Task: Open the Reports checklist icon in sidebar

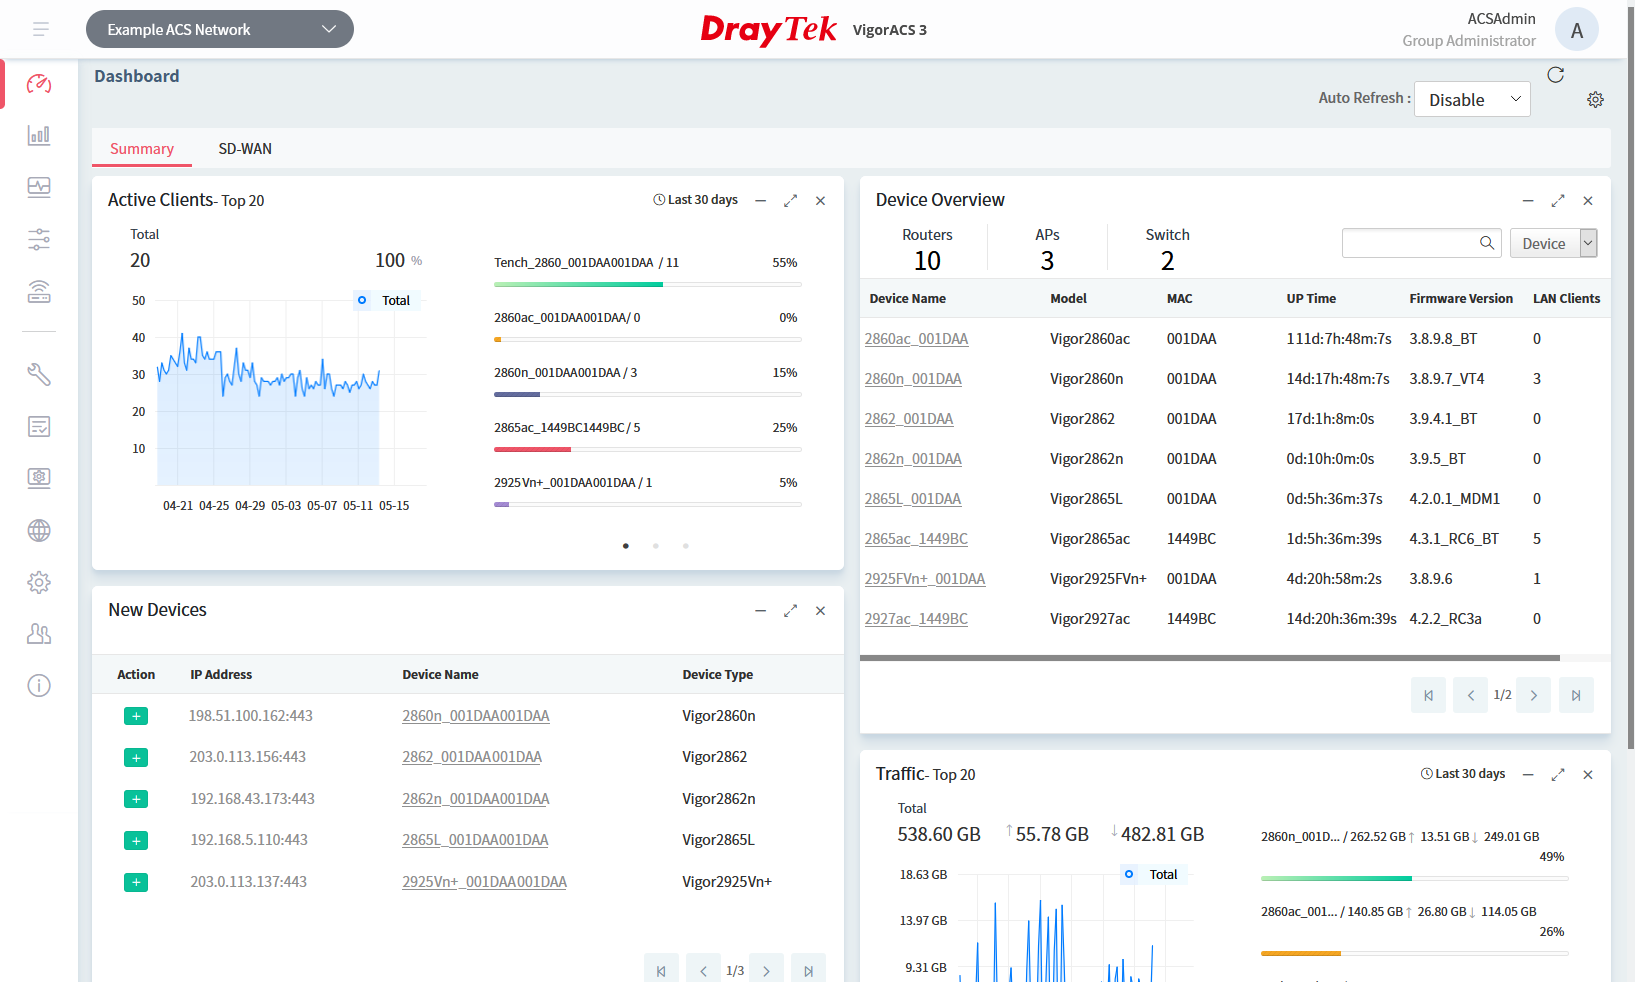Action: [38, 426]
